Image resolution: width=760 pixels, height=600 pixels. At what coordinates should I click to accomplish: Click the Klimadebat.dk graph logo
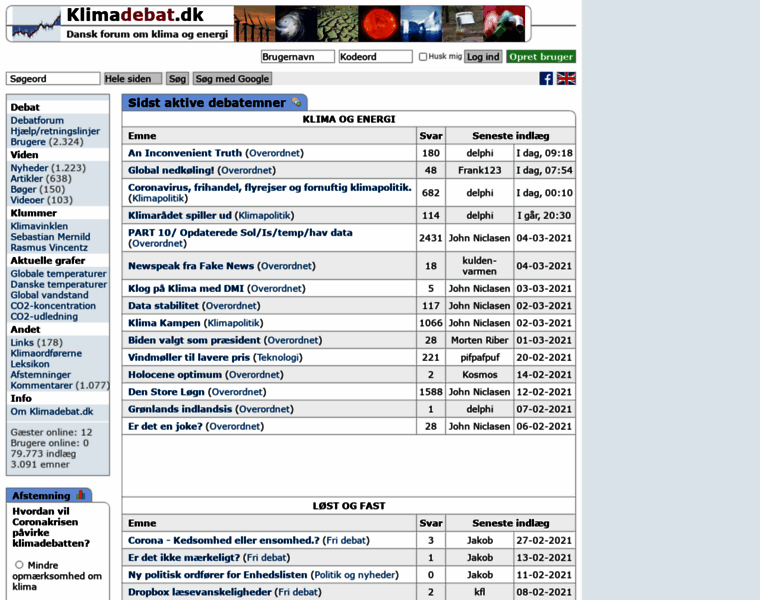coord(36,24)
